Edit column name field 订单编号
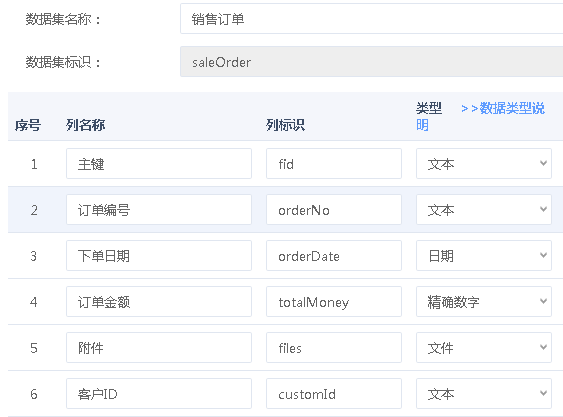 (159, 210)
